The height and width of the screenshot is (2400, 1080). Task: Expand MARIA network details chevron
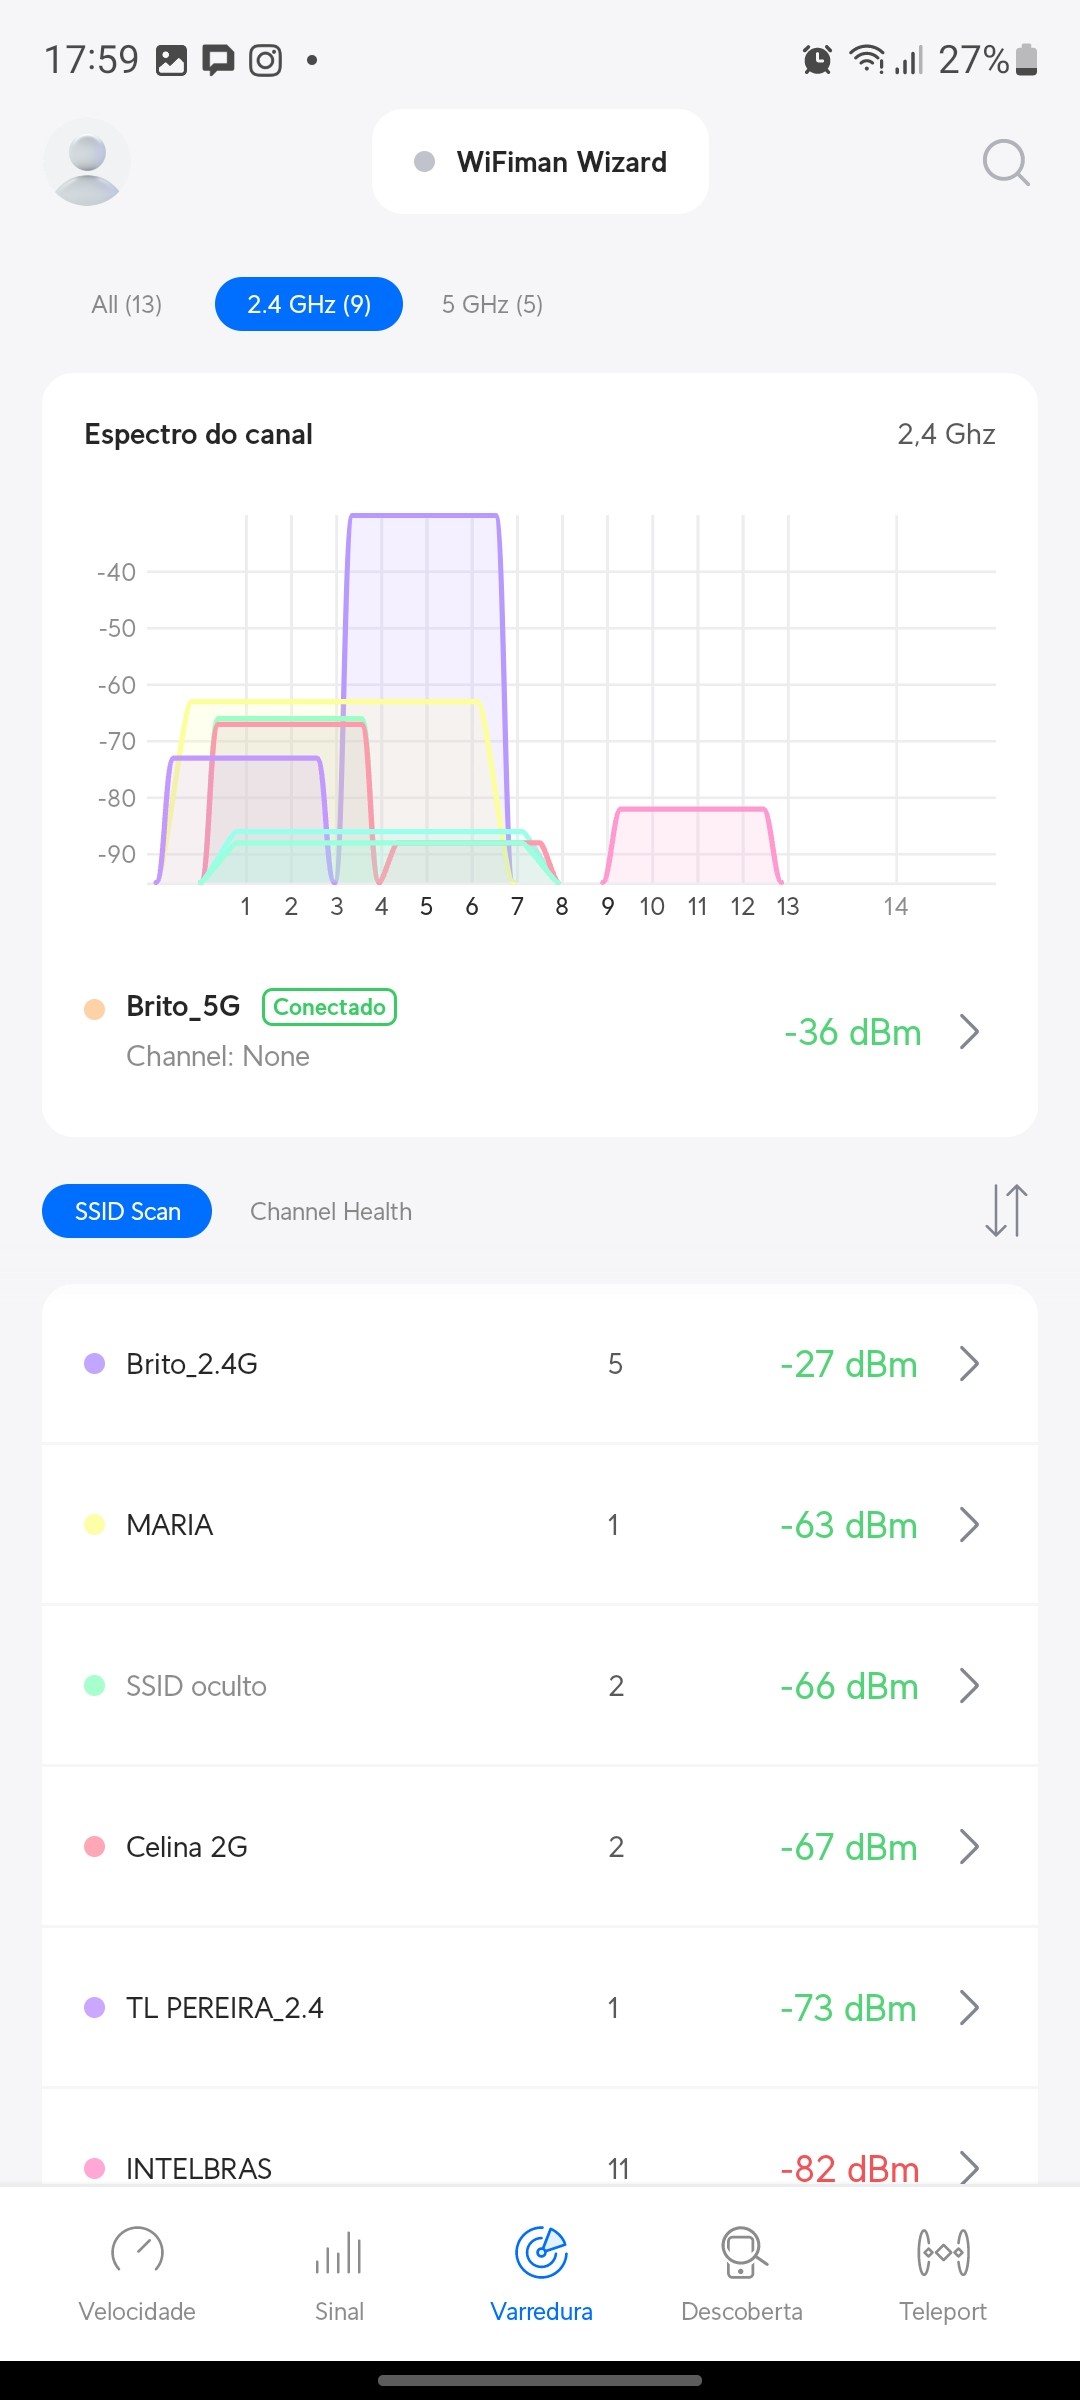(968, 1525)
